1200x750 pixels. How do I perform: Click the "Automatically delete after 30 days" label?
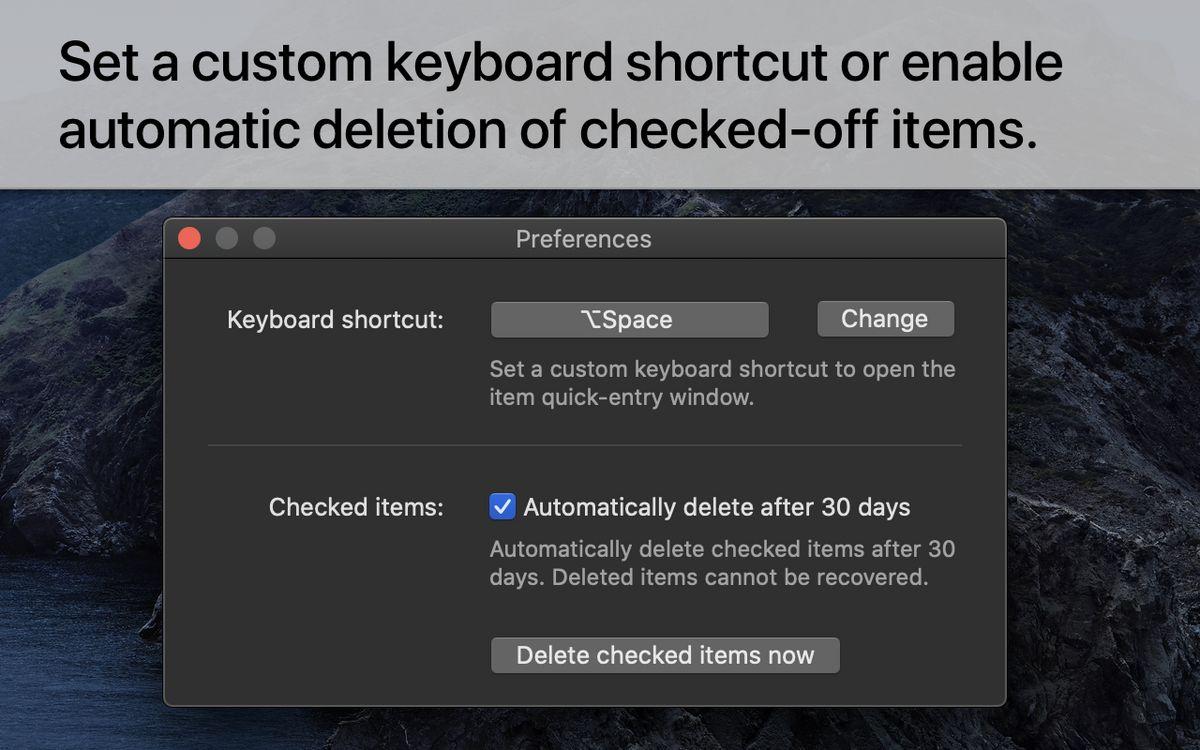716,507
